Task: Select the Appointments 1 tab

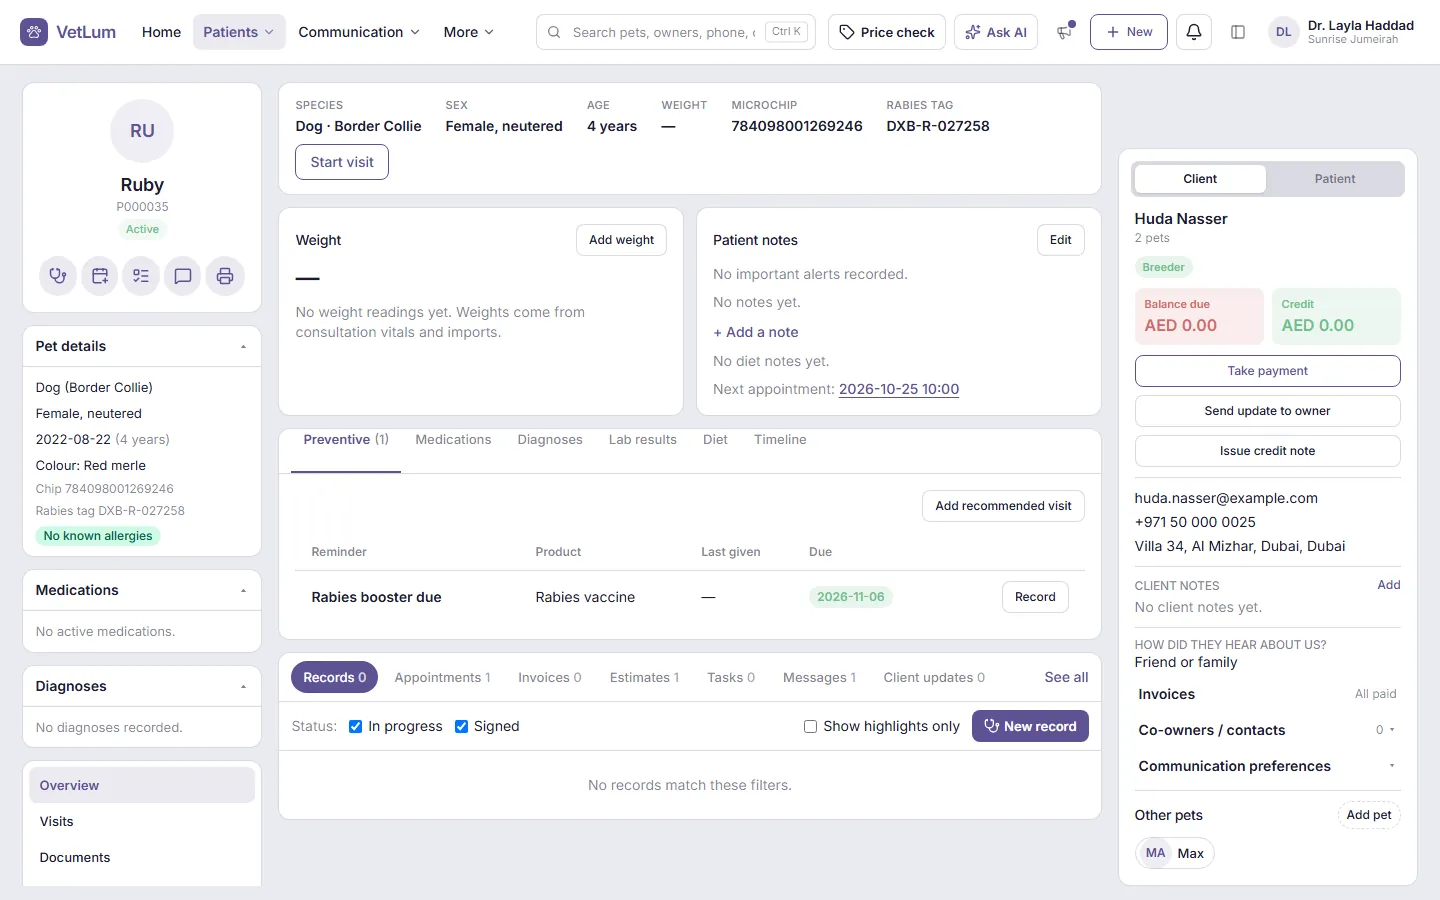Action: [x=442, y=678]
